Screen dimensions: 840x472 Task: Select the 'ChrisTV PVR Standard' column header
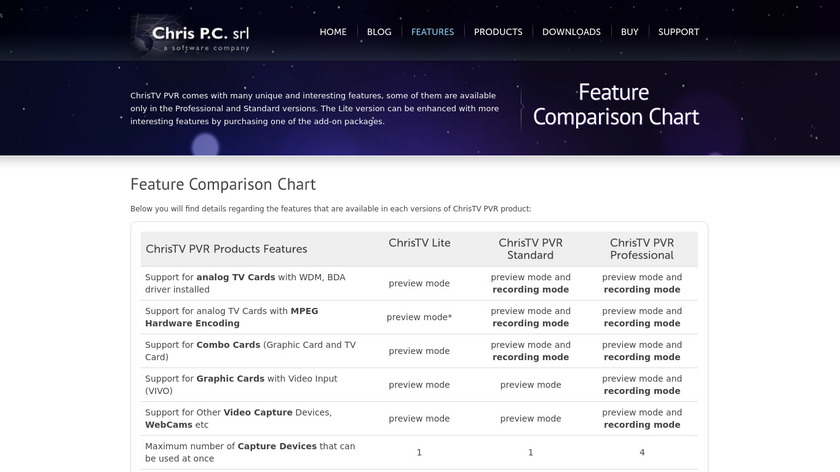(530, 249)
